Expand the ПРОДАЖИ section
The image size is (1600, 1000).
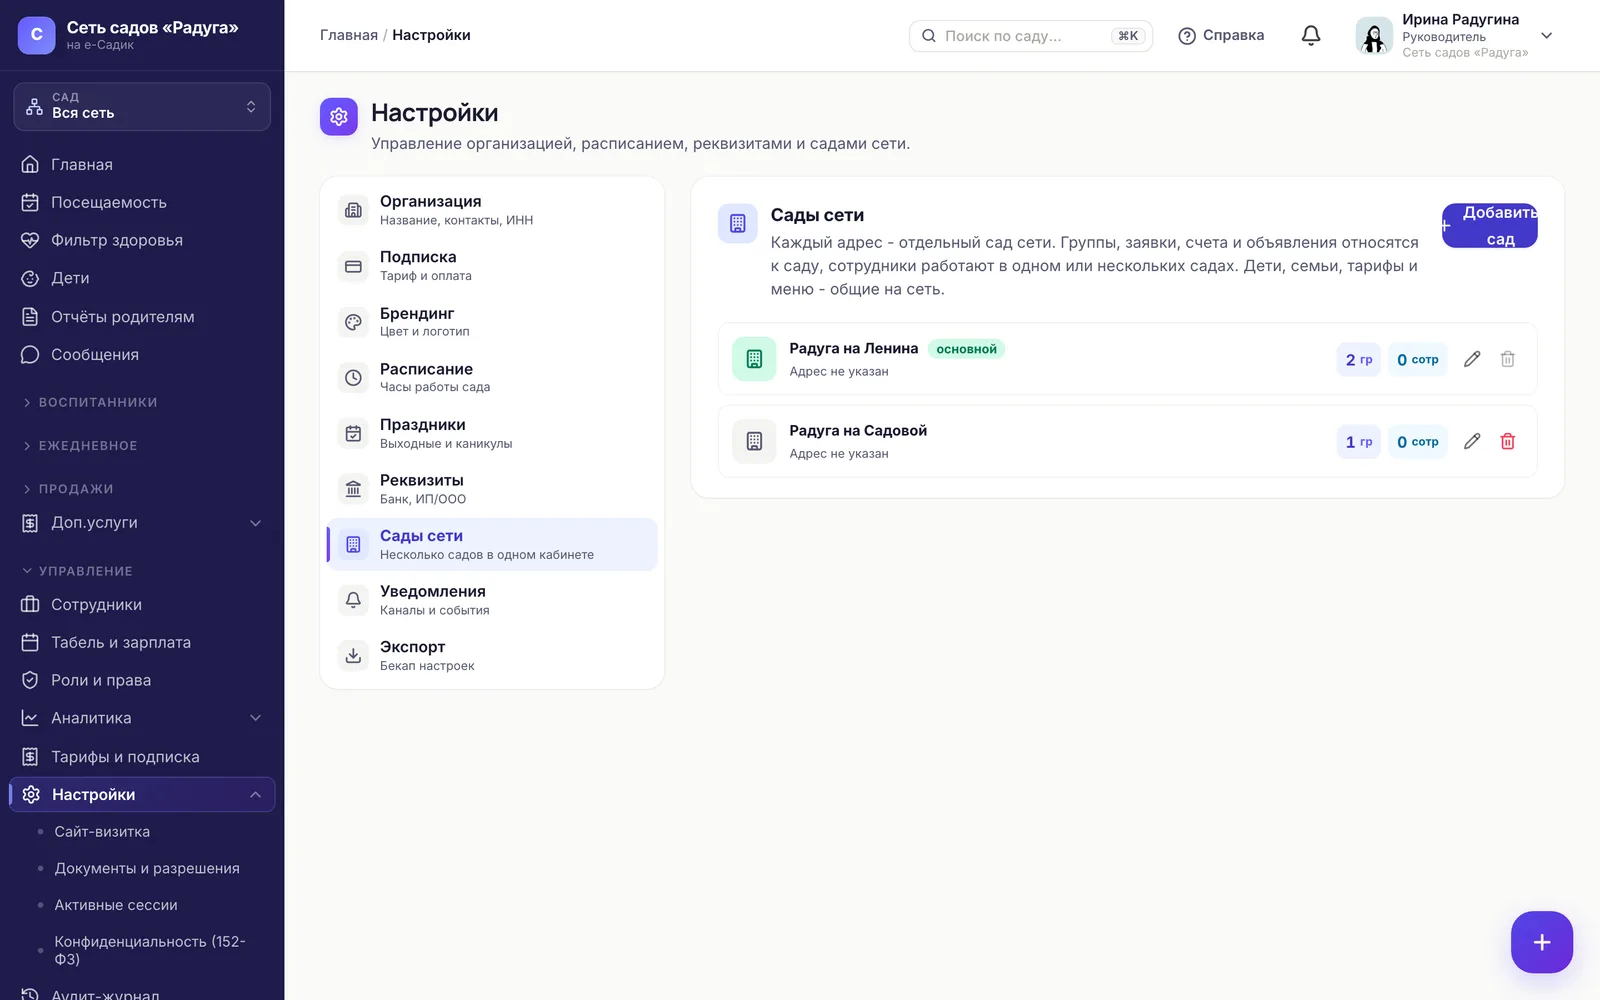point(68,489)
